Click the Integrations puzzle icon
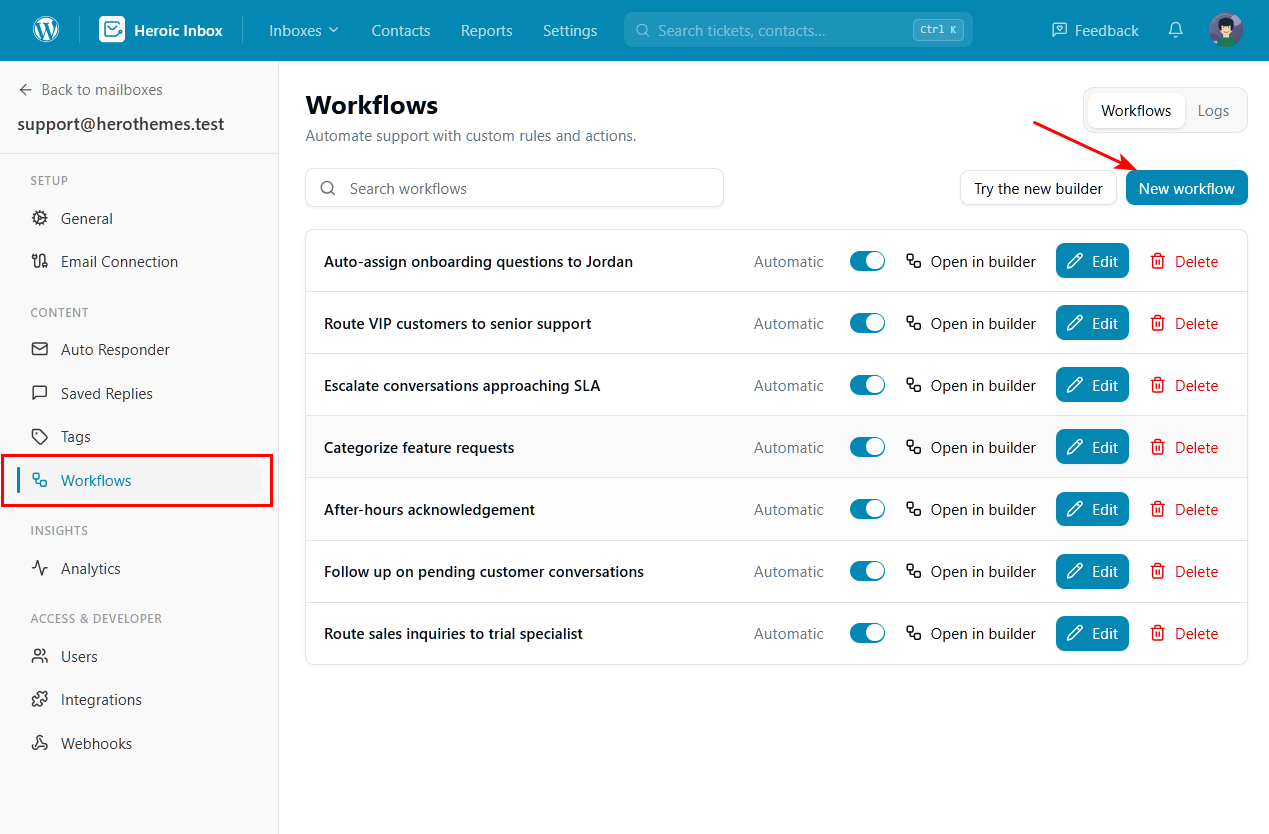 click(x=40, y=700)
